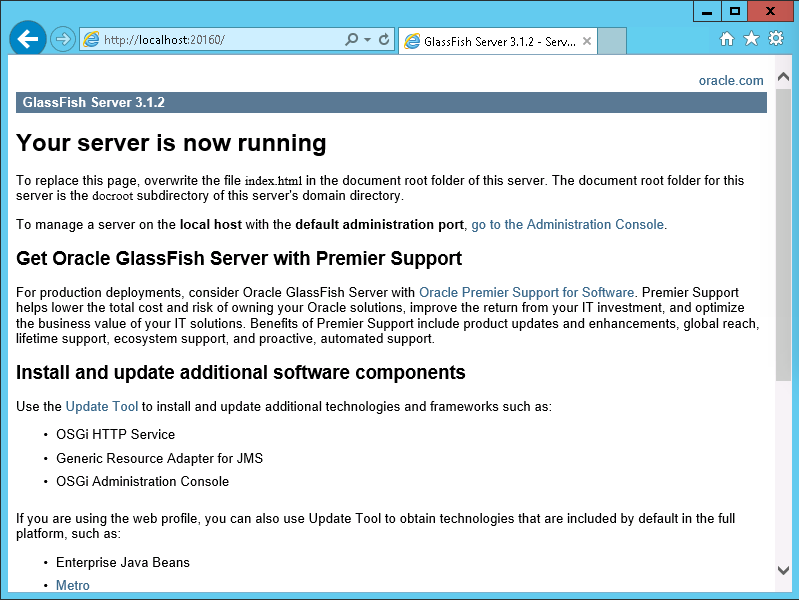Open the Metro link in list
Viewport: 799px width, 600px height.
(72, 586)
